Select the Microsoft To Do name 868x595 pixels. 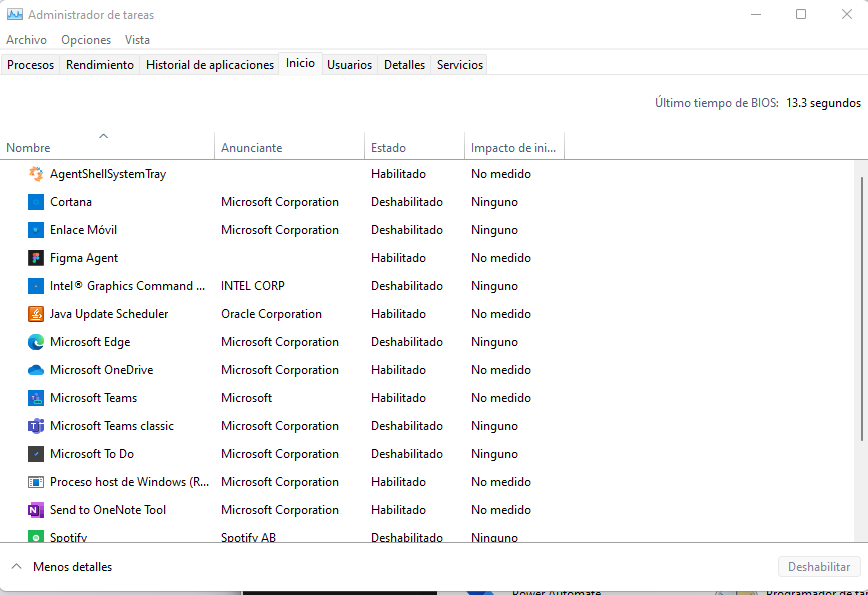click(92, 454)
